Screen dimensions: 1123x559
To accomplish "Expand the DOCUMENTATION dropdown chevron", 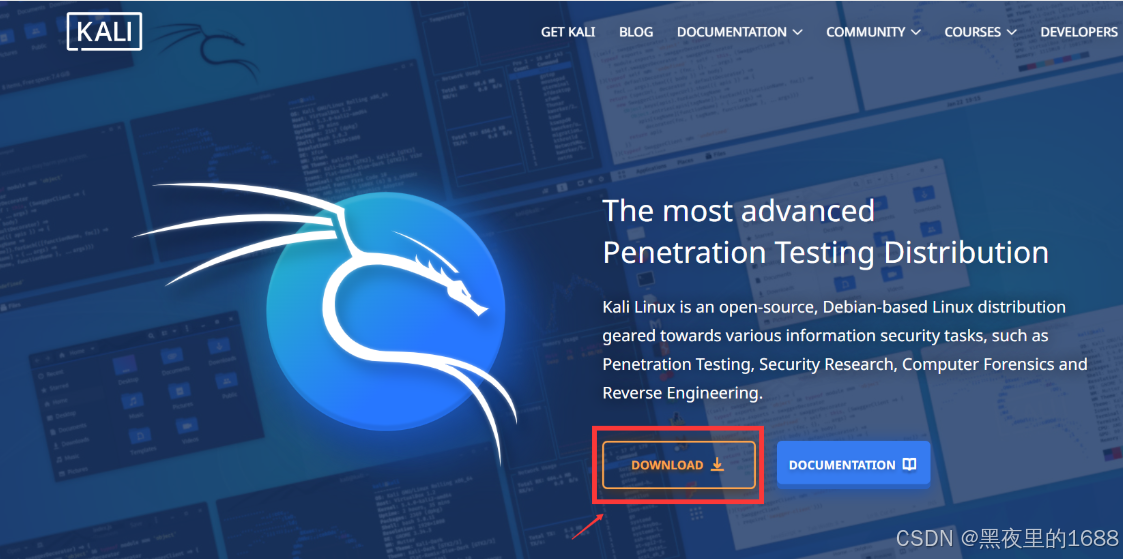I will click(797, 32).
